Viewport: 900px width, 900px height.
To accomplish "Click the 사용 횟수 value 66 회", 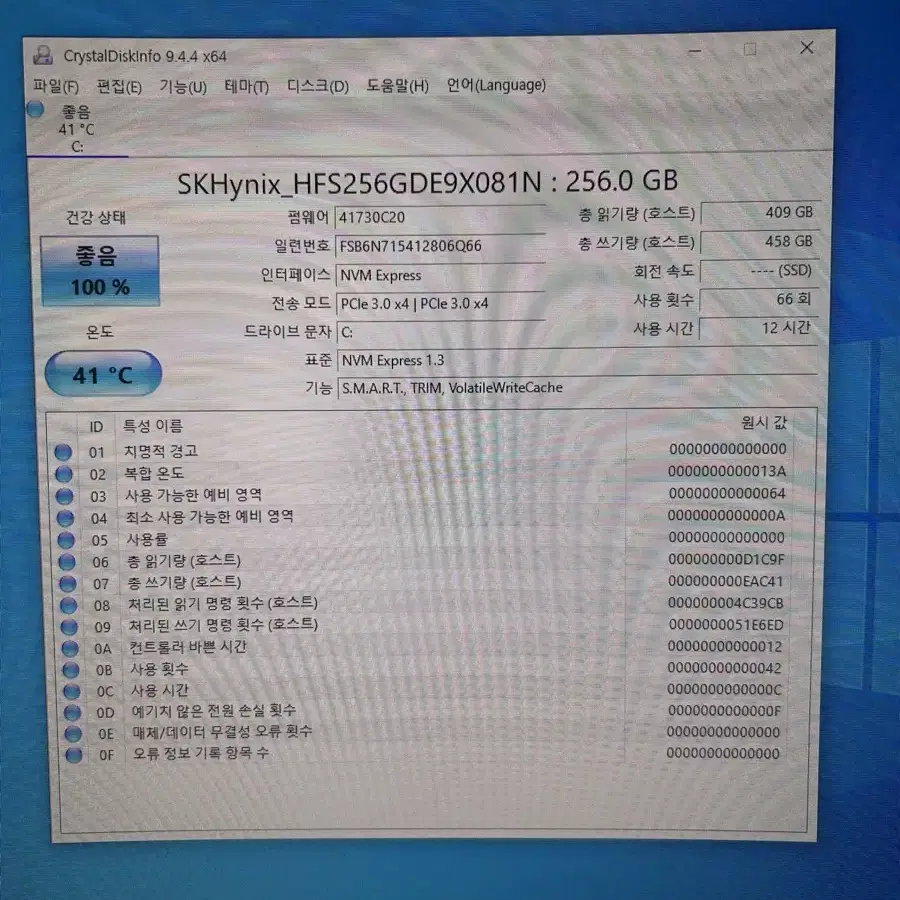I will (759, 299).
